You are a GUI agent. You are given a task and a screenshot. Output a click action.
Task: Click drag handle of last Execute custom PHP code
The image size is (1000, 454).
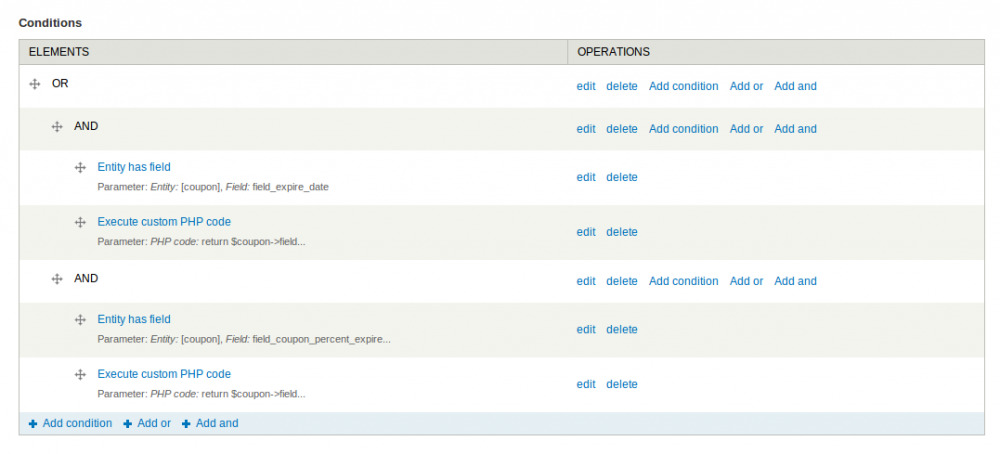tap(80, 375)
